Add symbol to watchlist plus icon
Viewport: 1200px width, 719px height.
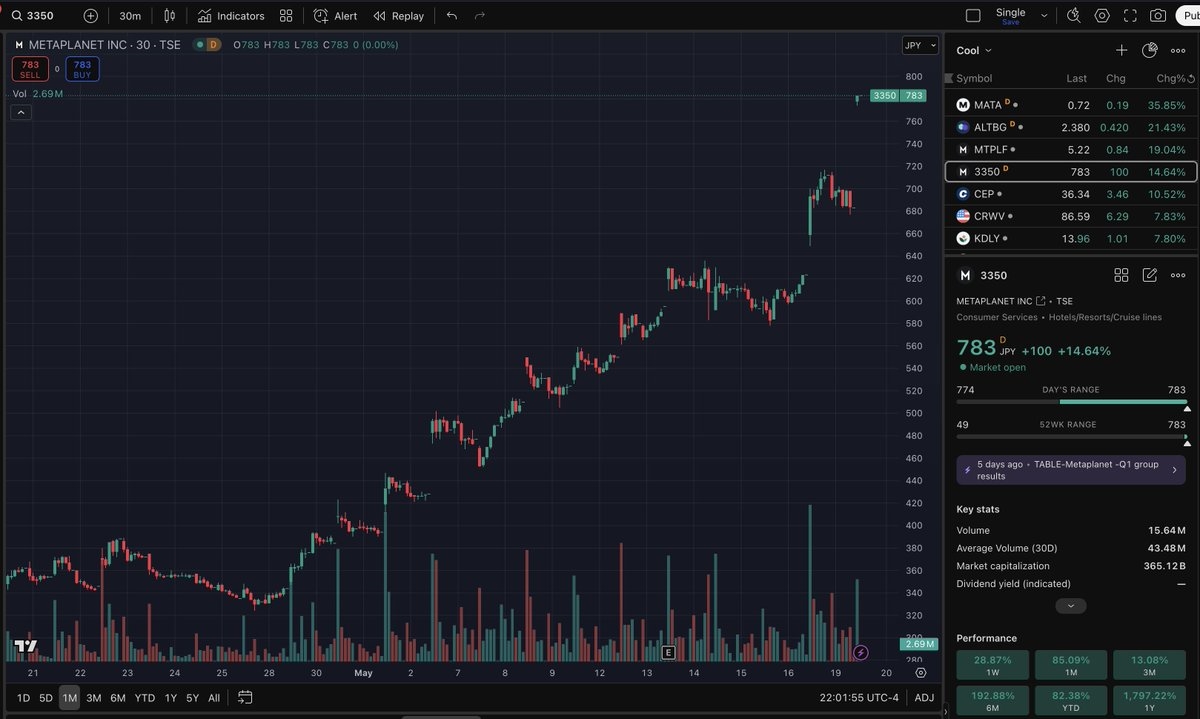pyautogui.click(x=1122, y=50)
